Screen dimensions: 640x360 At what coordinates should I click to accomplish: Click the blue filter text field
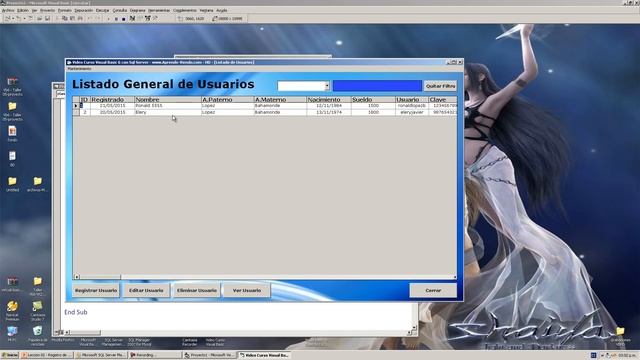pyautogui.click(x=377, y=86)
